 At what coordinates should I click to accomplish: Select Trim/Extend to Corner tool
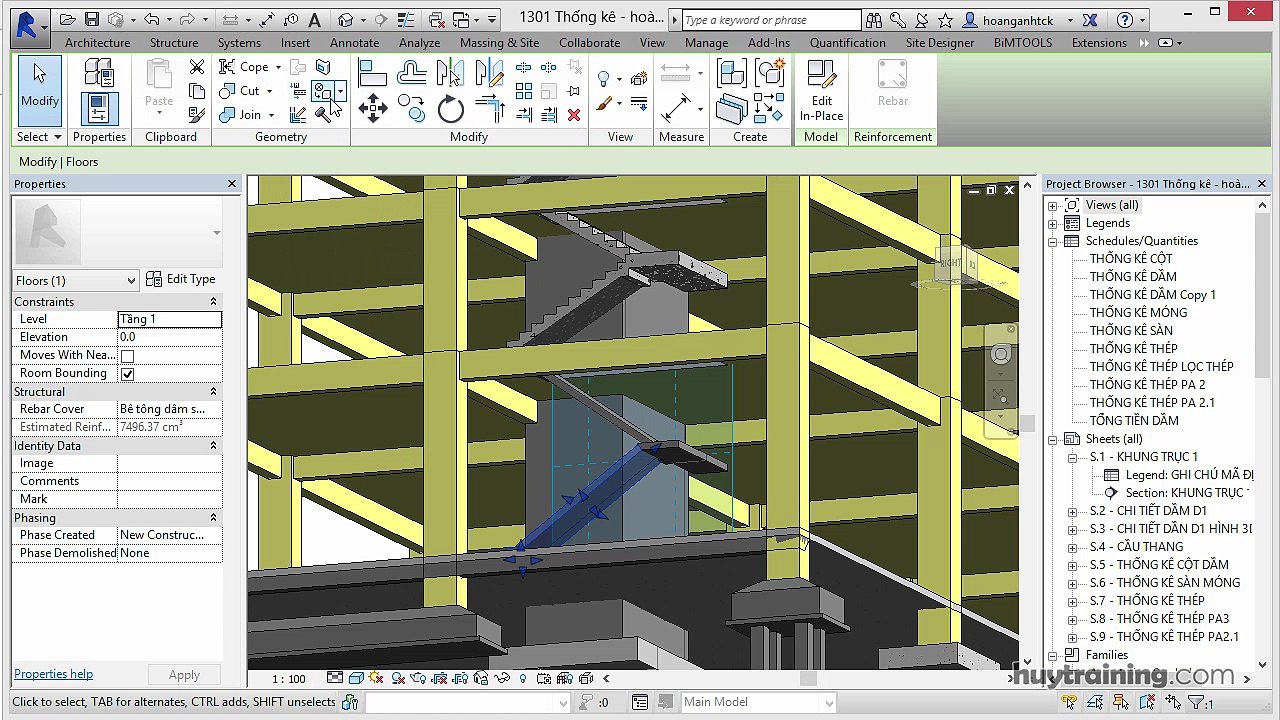[x=489, y=108]
